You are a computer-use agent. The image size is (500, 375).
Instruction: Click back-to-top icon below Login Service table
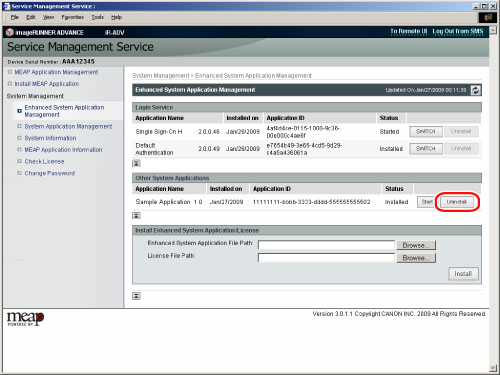click(x=136, y=163)
